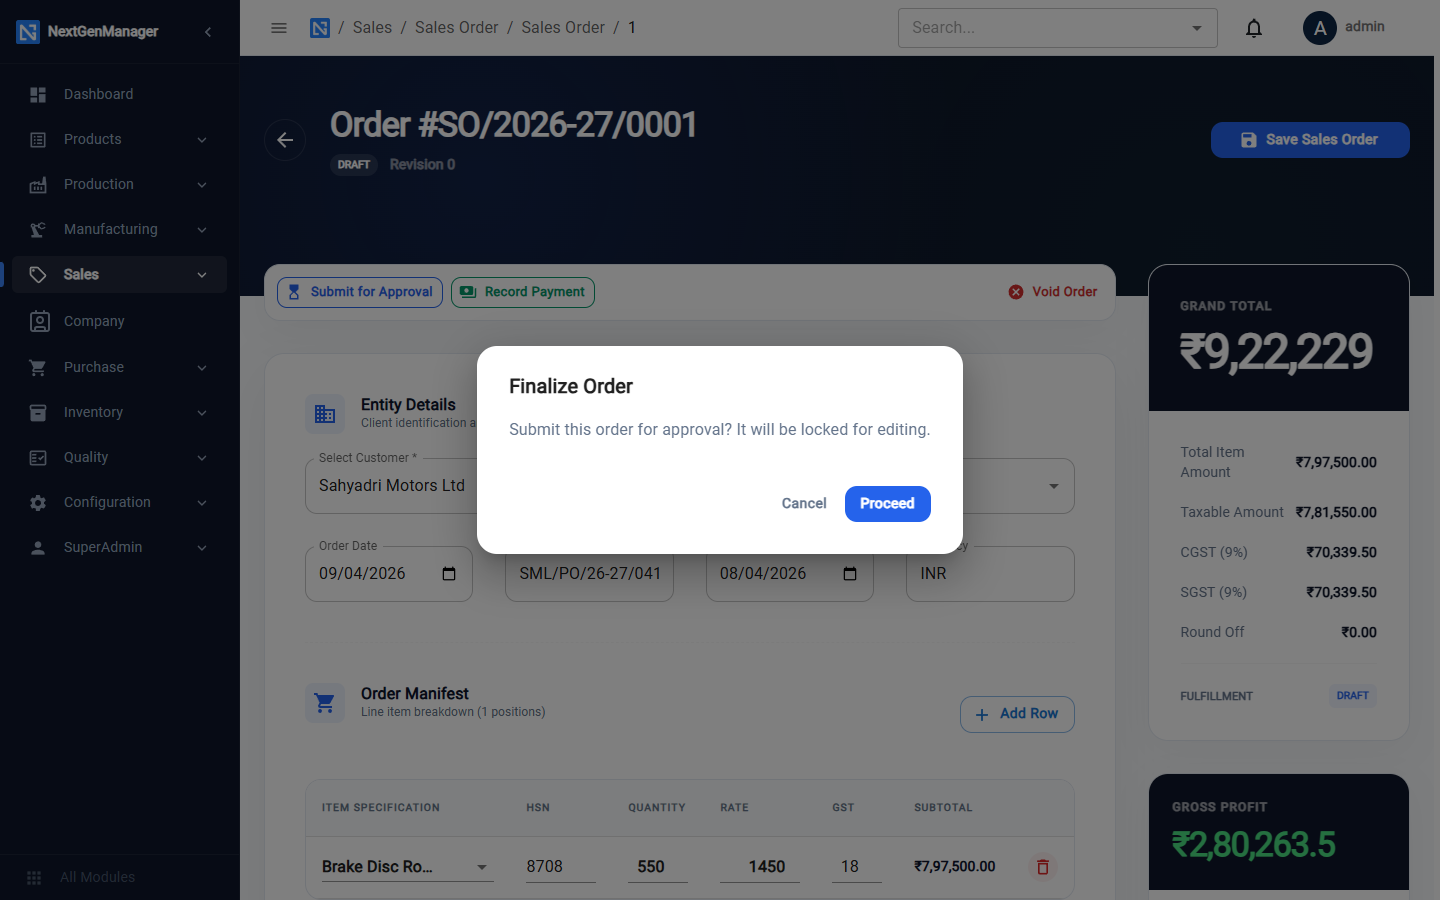This screenshot has height=900, width=1440.
Task: Expand the Production menu chevron
Action: click(202, 185)
